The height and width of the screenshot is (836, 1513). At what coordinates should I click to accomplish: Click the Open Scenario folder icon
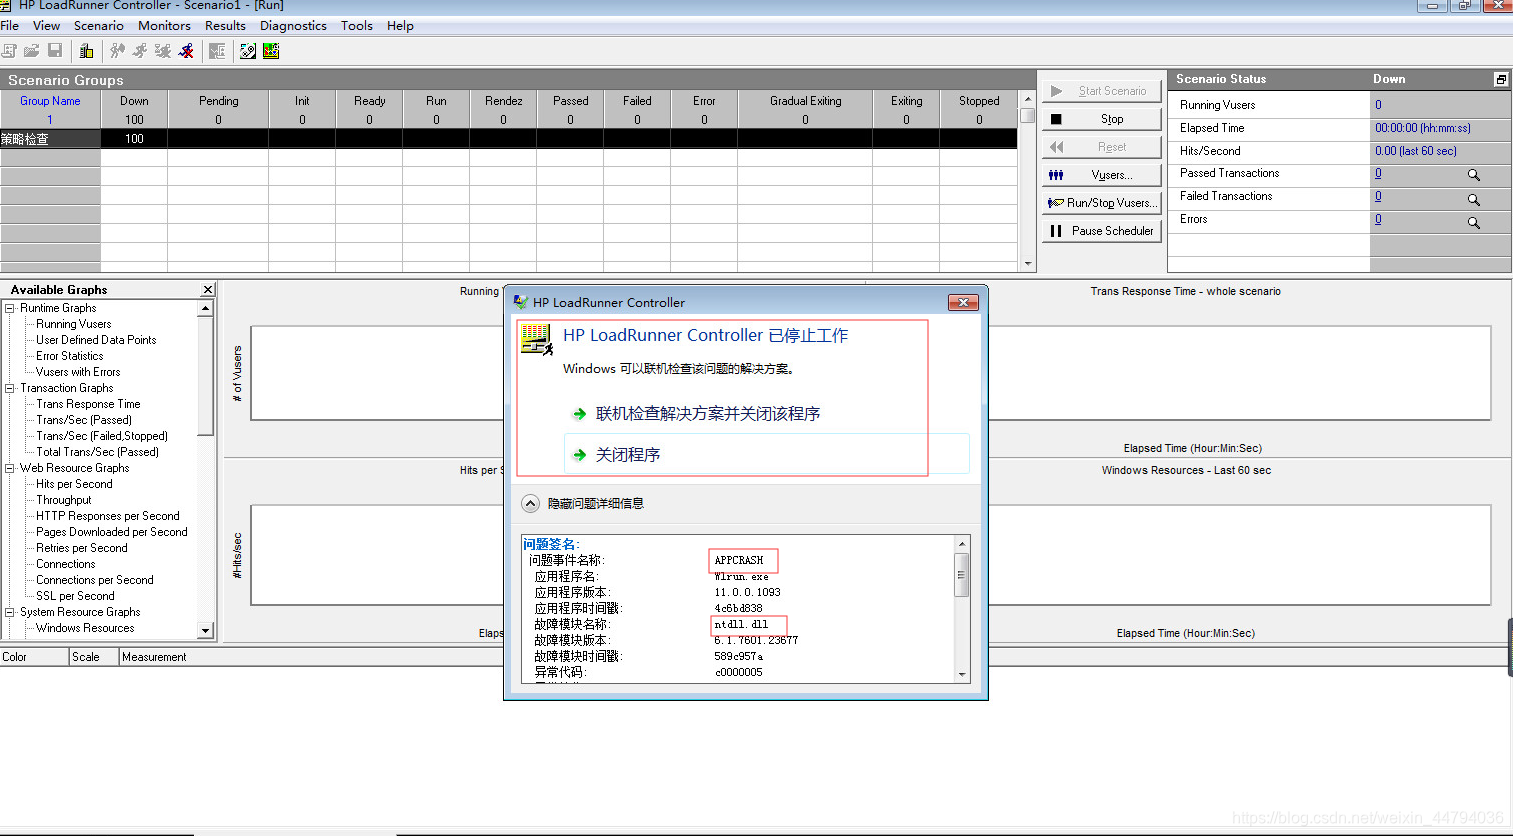(x=32, y=51)
